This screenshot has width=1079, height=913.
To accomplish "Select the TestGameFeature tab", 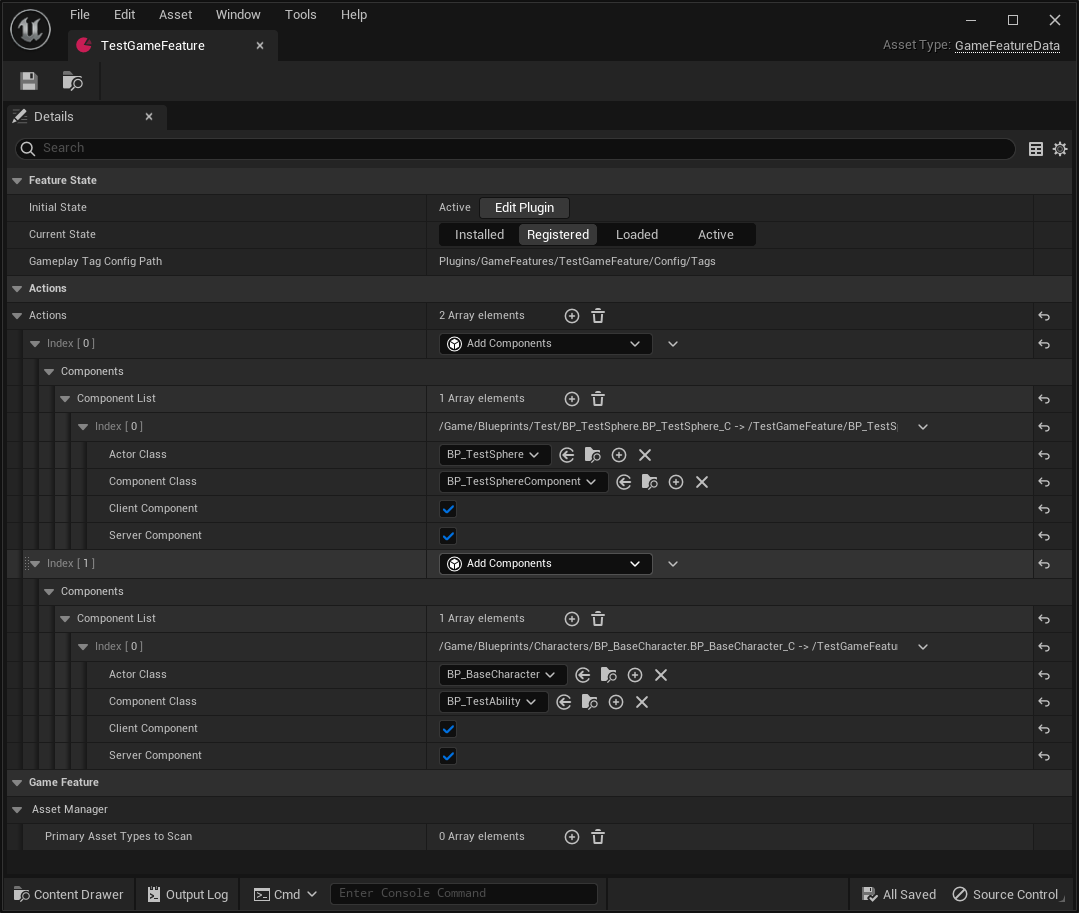I will [x=173, y=45].
